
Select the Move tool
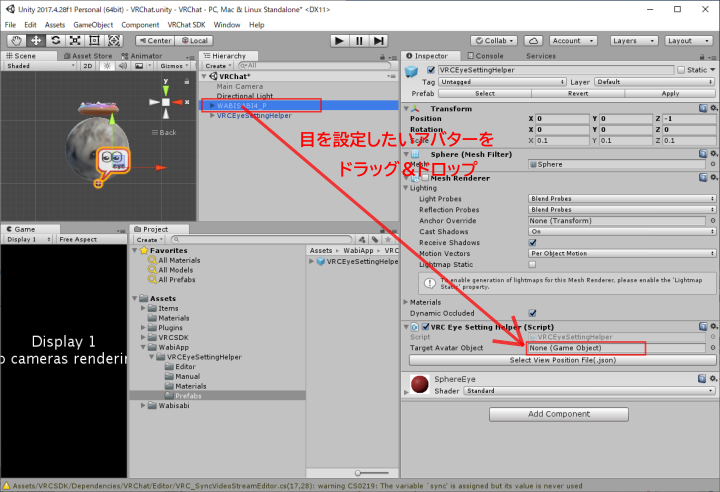[x=36, y=40]
